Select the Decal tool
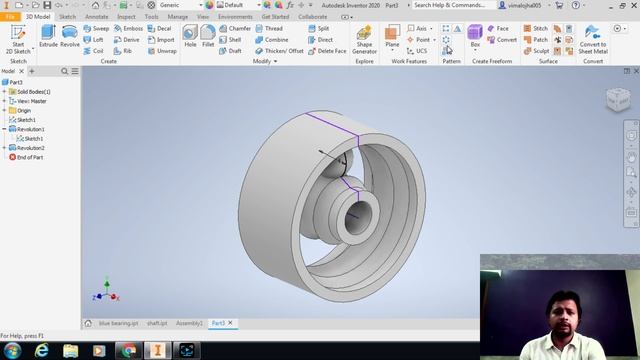640x360 pixels. point(160,29)
